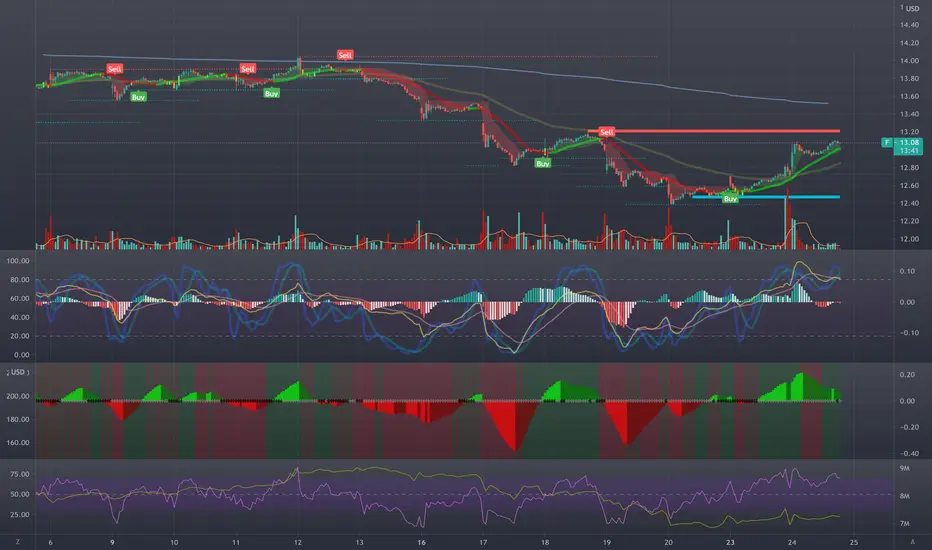The width and height of the screenshot is (932, 550).
Task: Select the cyan horizontal support line
Action: tap(767, 197)
